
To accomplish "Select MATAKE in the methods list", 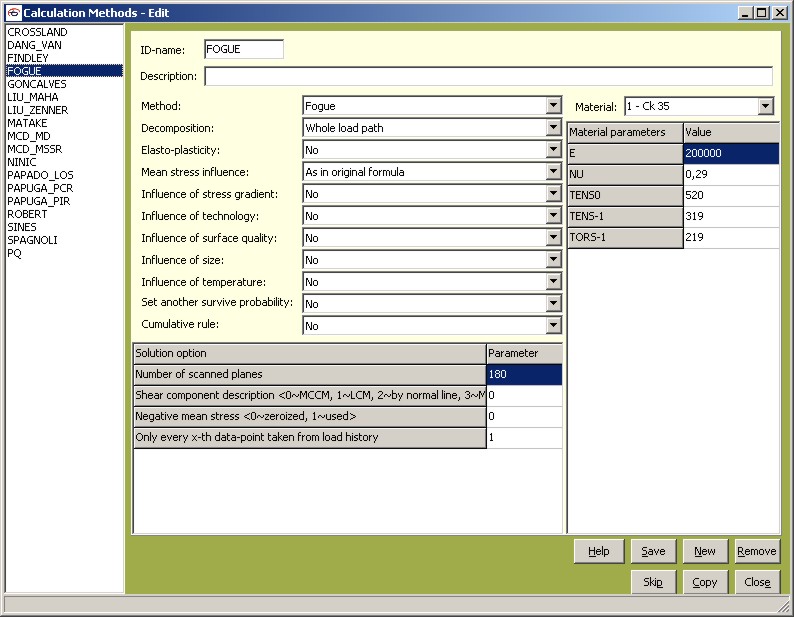I will point(64,123).
